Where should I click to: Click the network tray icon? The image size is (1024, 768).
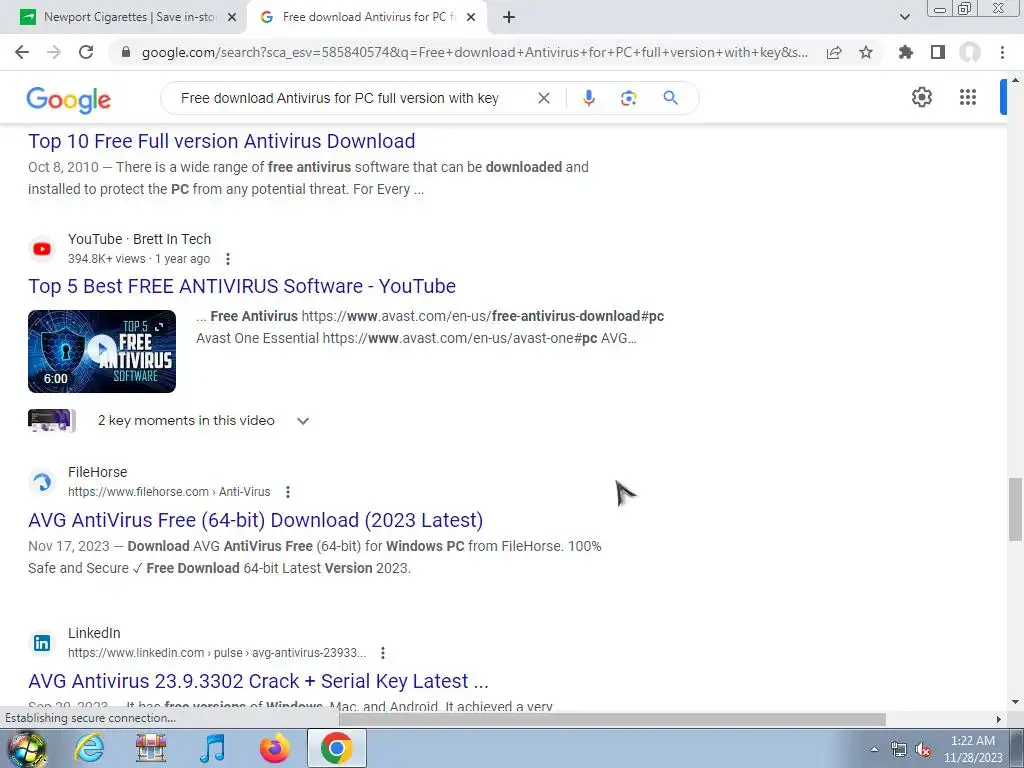(x=899, y=749)
